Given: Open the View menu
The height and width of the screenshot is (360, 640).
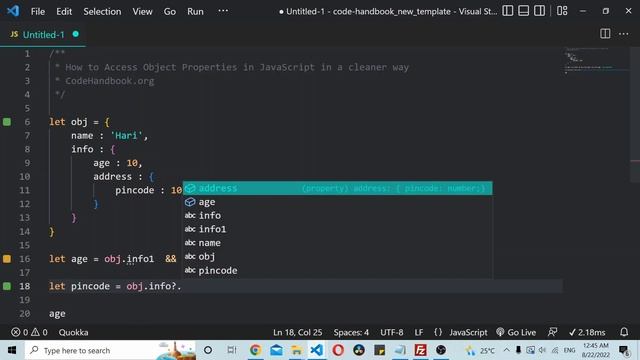Looking at the screenshot, I should point(142,11).
